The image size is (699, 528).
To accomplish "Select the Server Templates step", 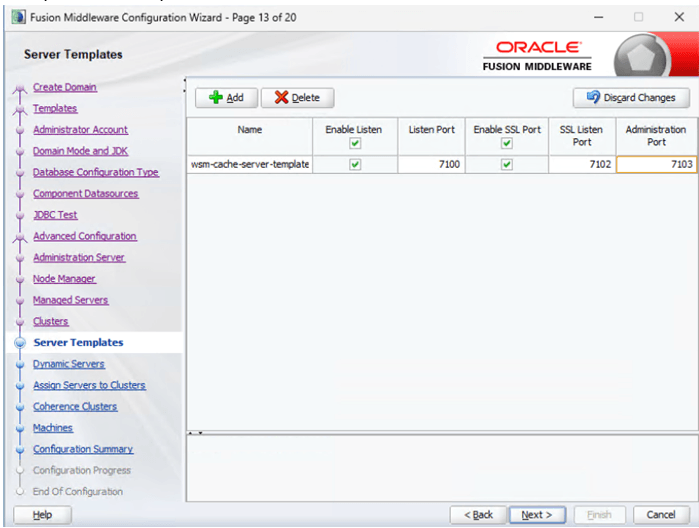I will pyautogui.click(x=78, y=342).
